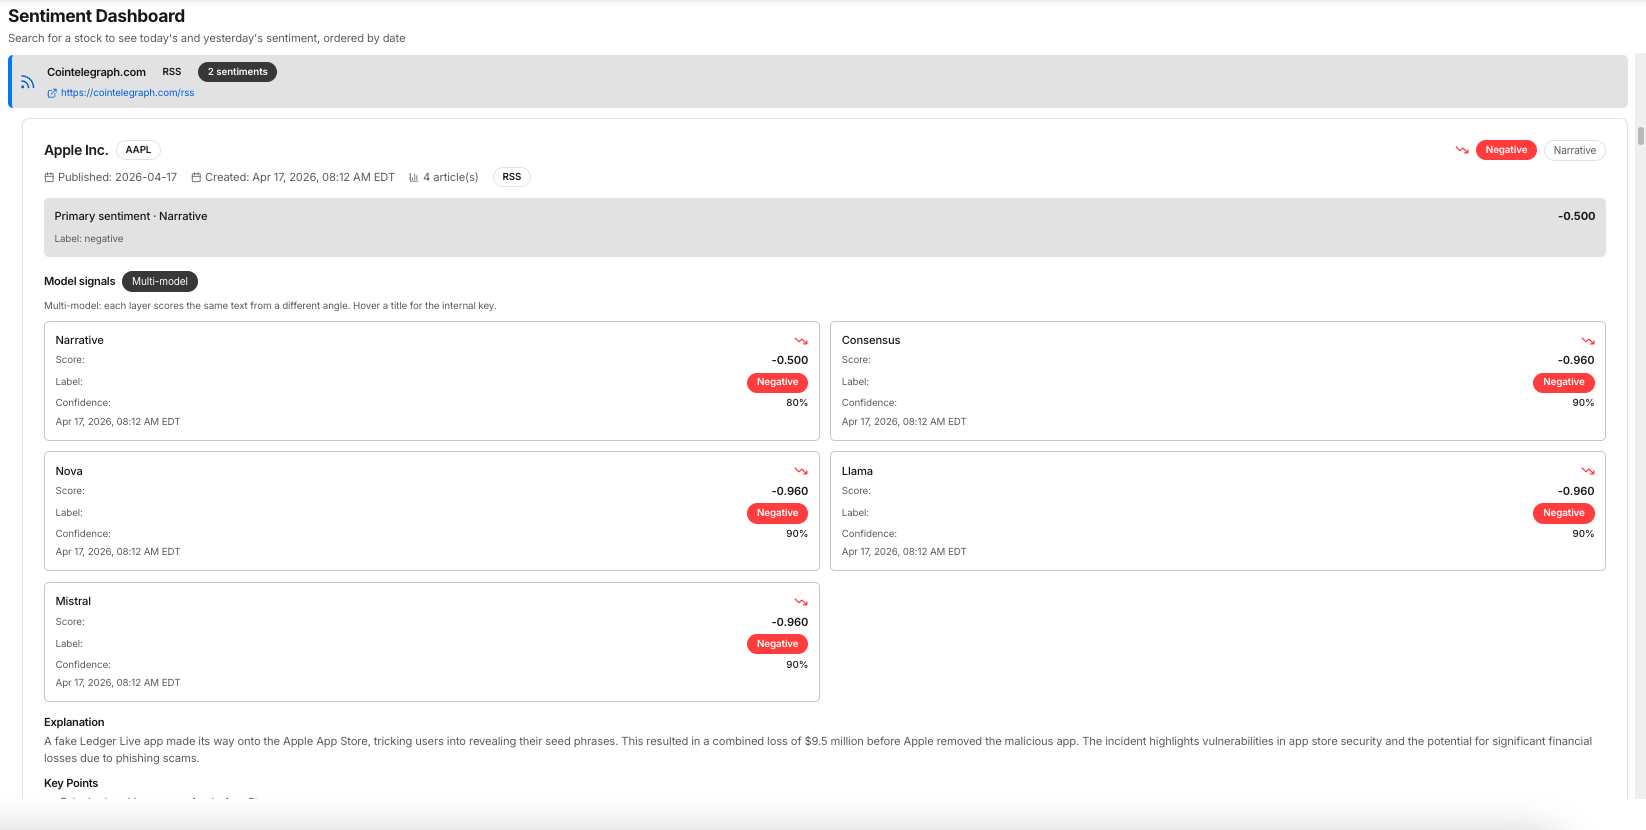This screenshot has height=830, width=1646.
Task: Click the Sentiment Dashboard title
Action: click(97, 16)
